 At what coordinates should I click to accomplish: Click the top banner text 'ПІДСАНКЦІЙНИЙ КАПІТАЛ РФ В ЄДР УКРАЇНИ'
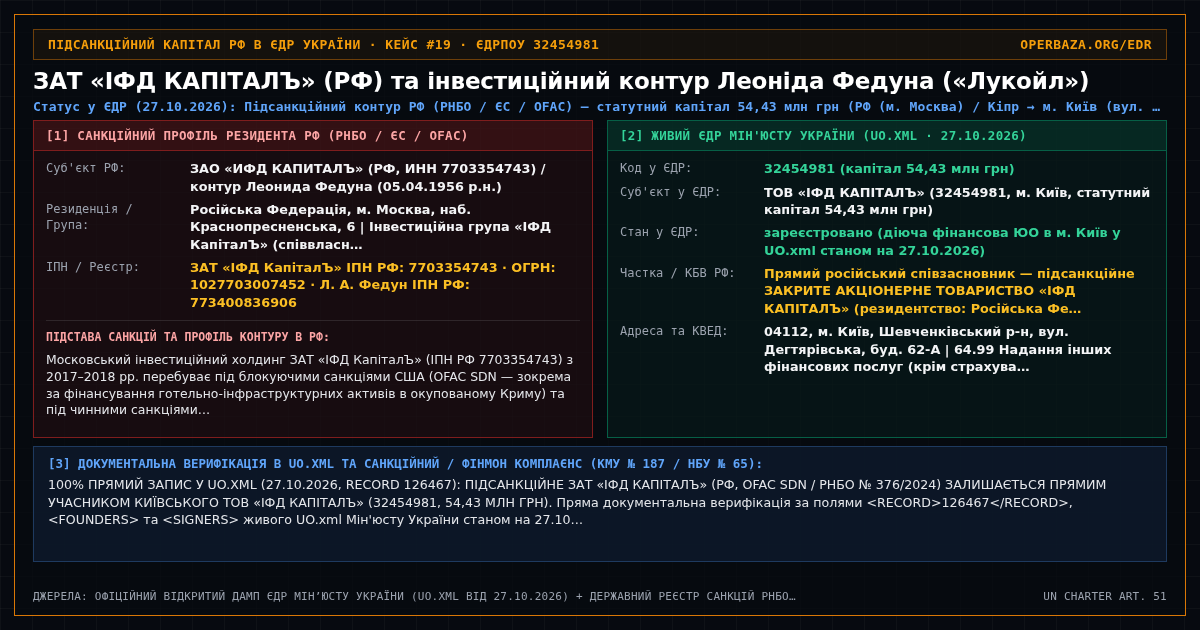(x=204, y=45)
